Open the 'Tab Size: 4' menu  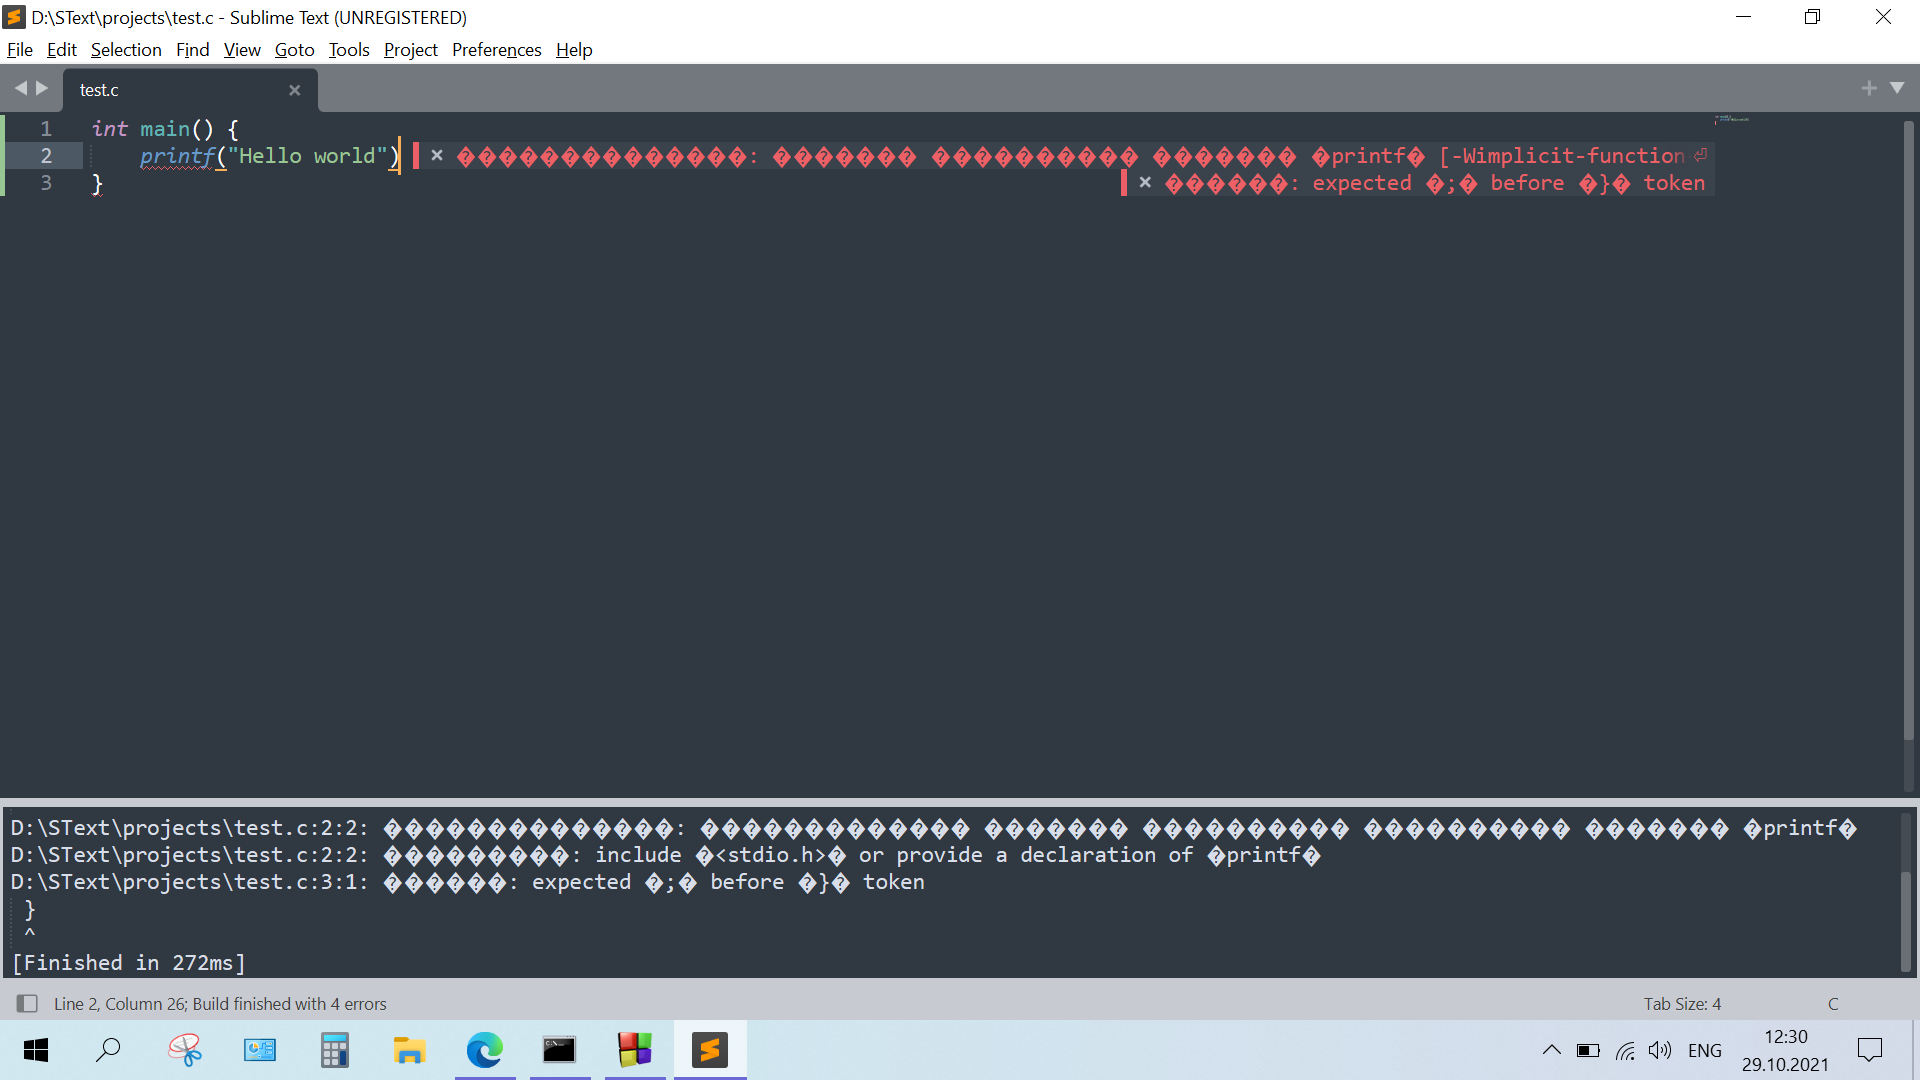pyautogui.click(x=1682, y=1003)
